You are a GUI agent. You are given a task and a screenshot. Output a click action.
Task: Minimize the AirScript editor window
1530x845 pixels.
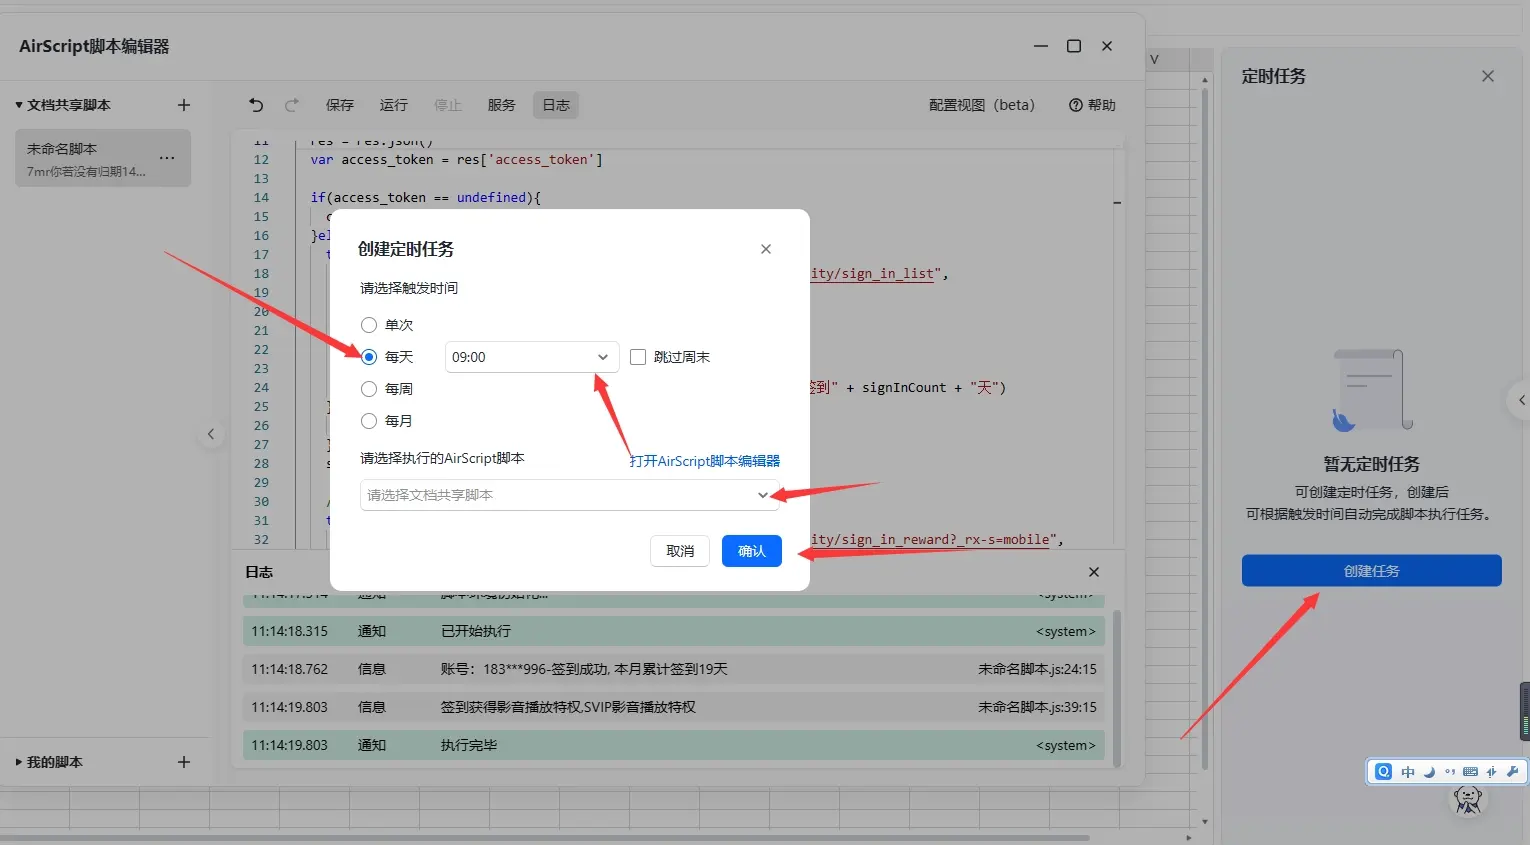coord(1041,46)
